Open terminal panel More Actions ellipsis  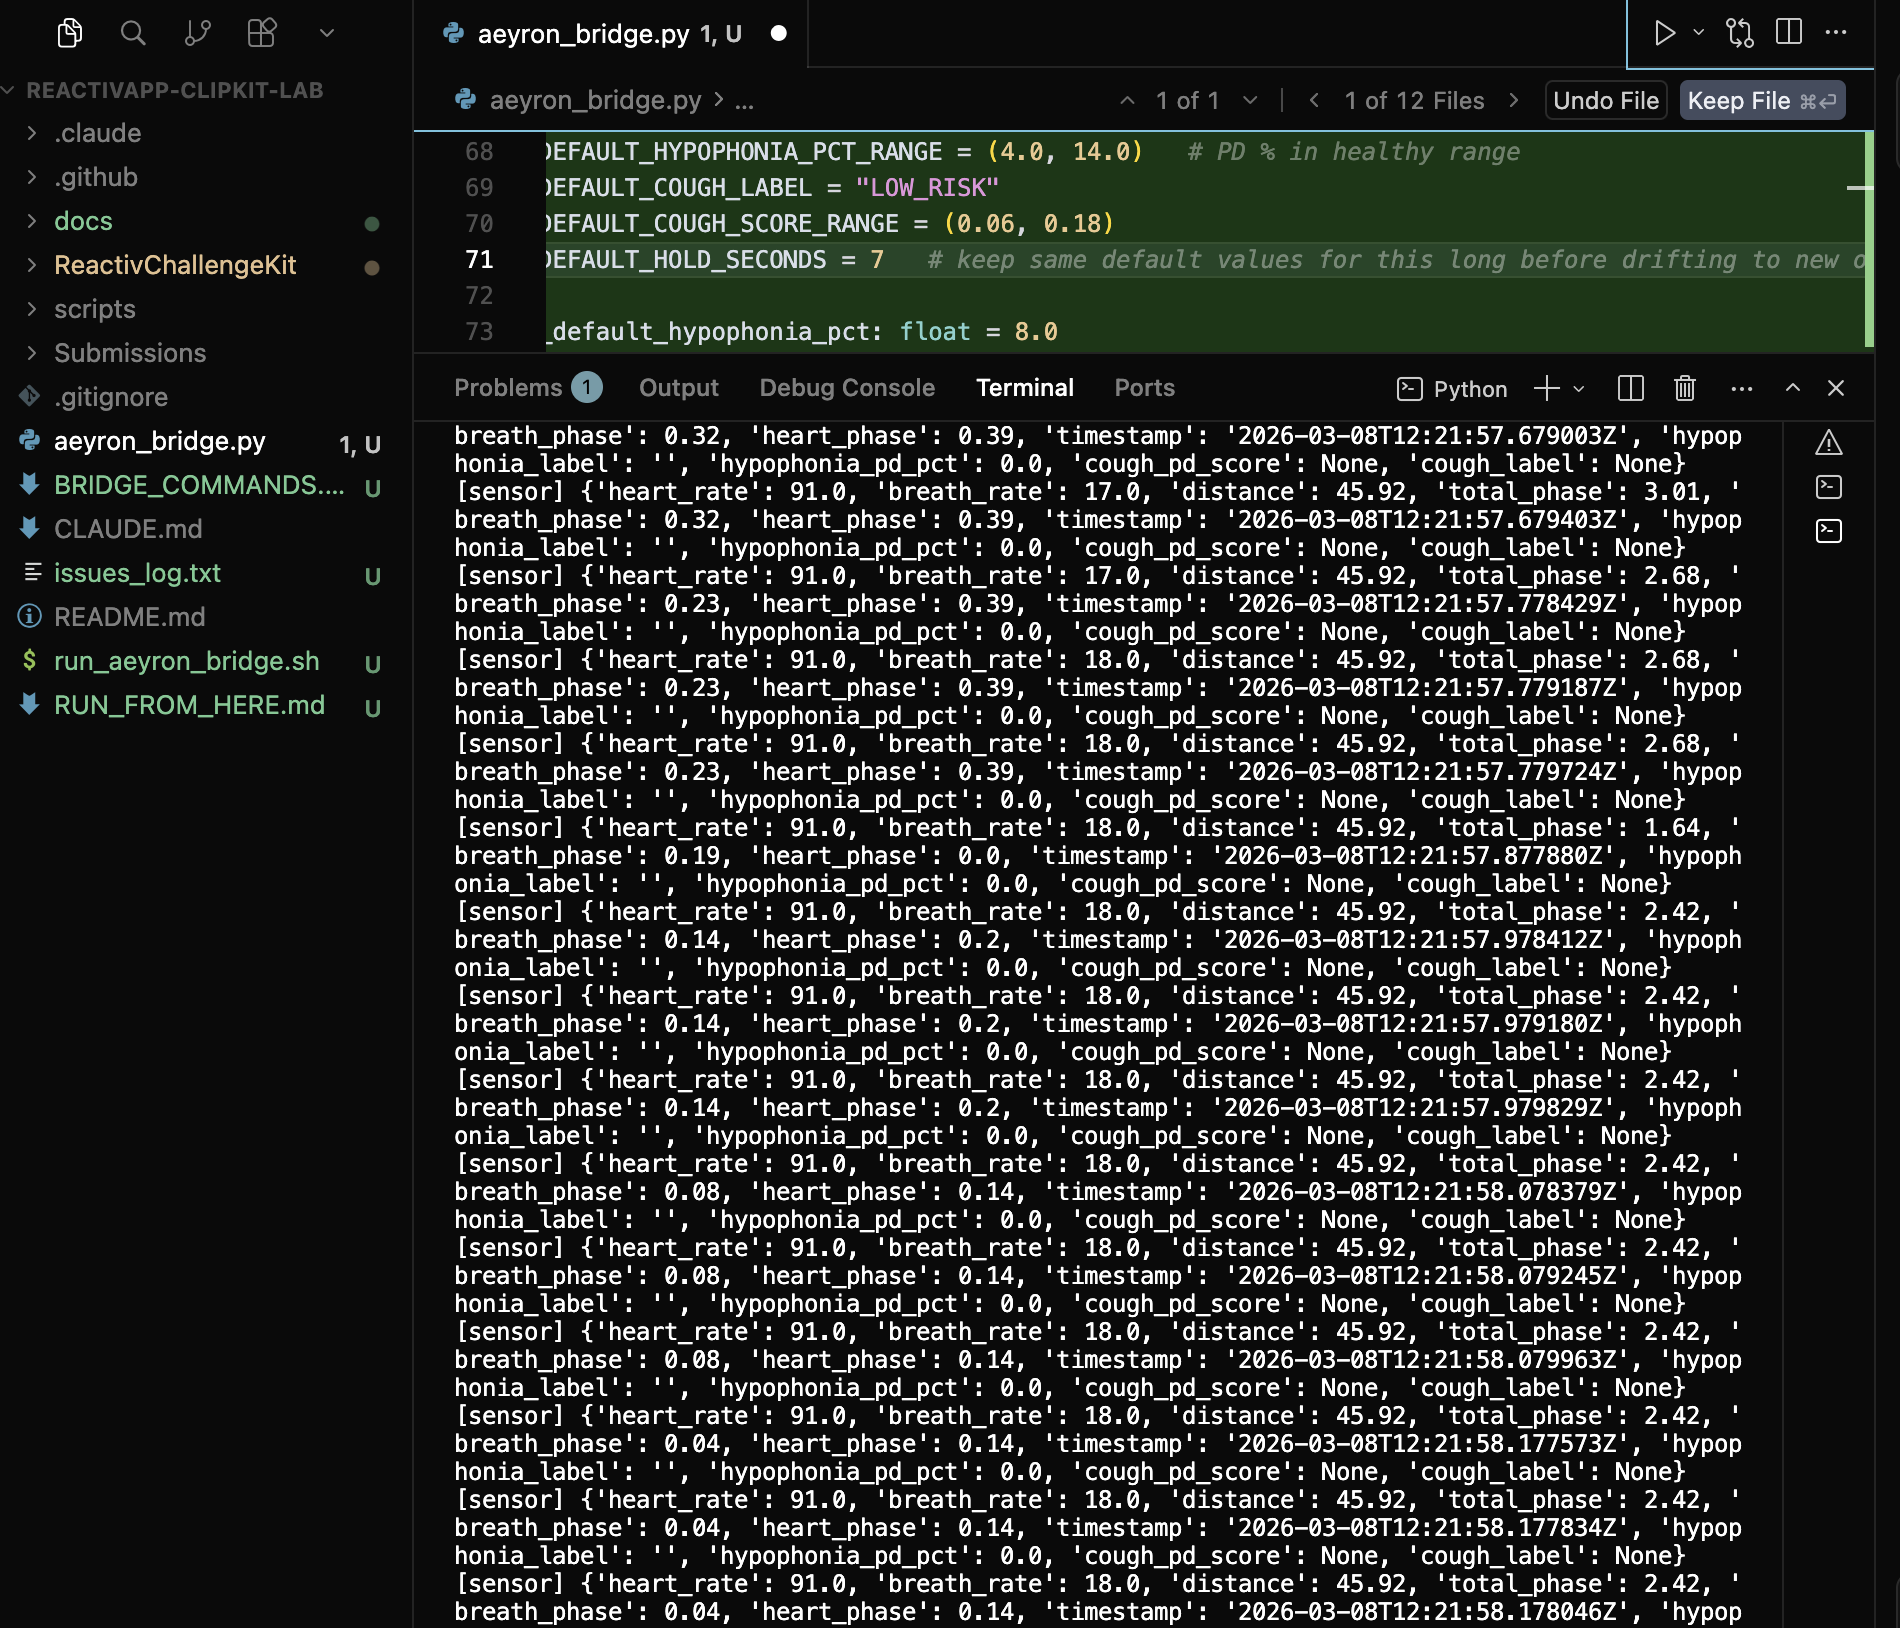tap(1742, 388)
